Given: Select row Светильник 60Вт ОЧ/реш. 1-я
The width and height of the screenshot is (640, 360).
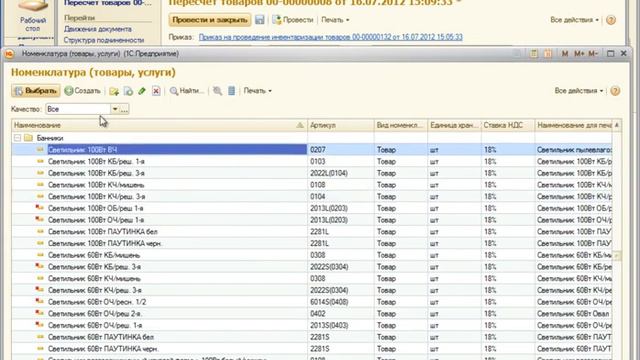Looking at the screenshot, I should point(312,325).
